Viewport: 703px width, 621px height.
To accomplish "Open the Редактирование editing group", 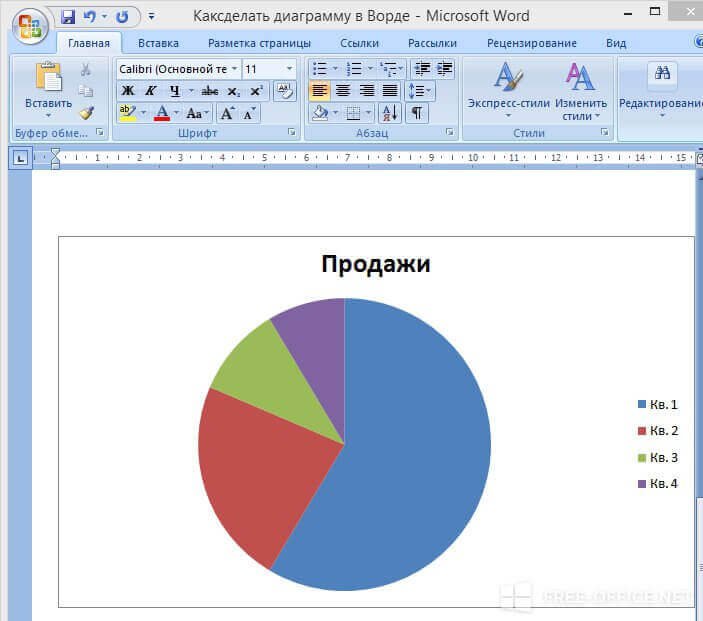I will click(660, 90).
